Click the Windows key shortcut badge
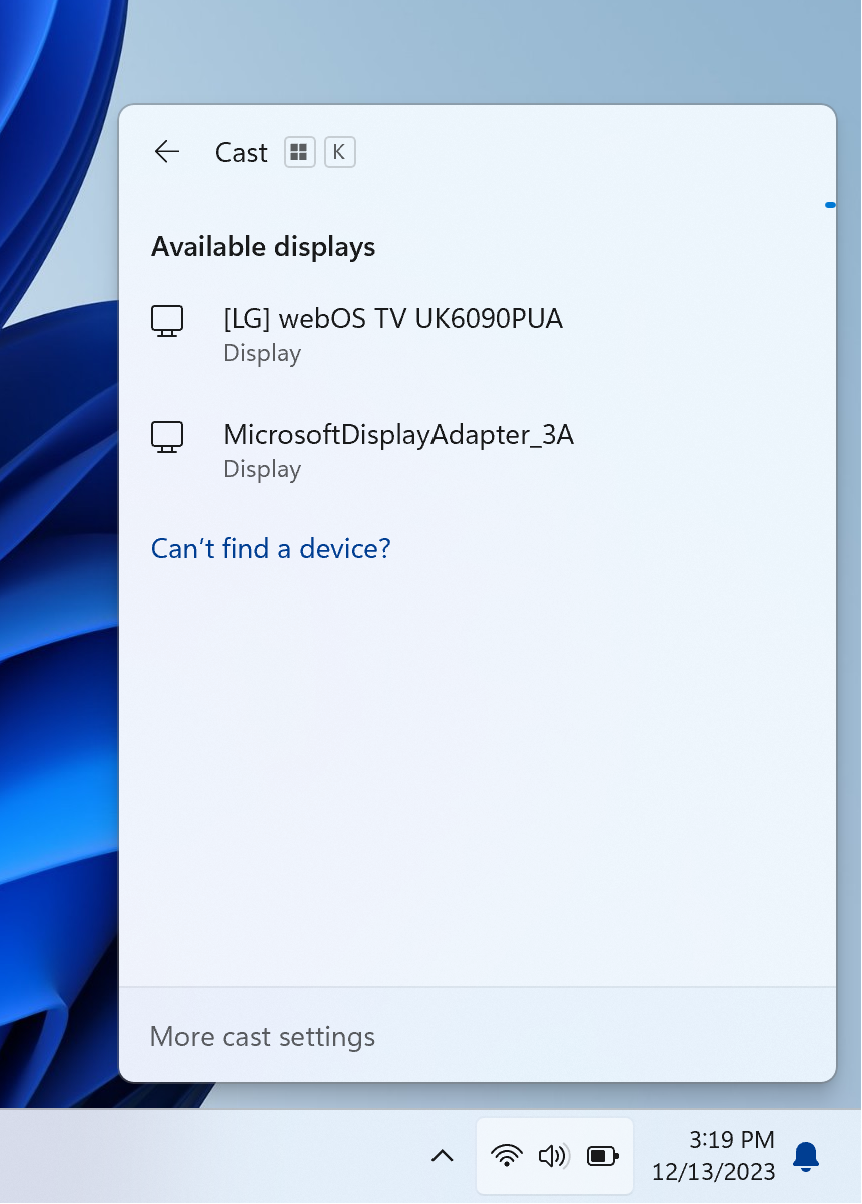 (299, 152)
